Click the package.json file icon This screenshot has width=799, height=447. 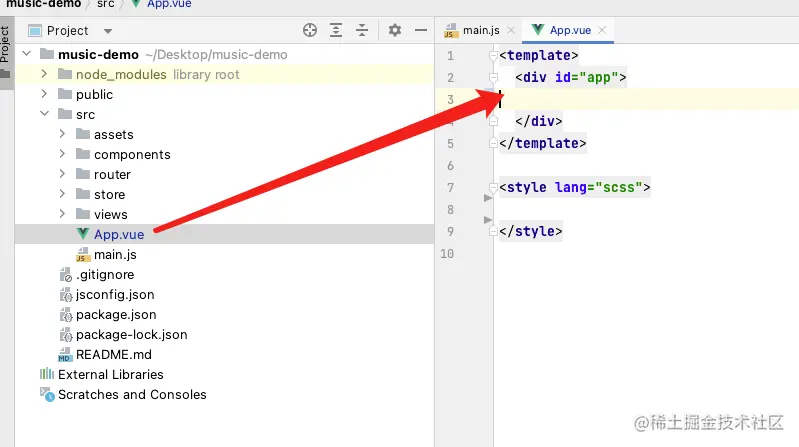[x=66, y=315]
